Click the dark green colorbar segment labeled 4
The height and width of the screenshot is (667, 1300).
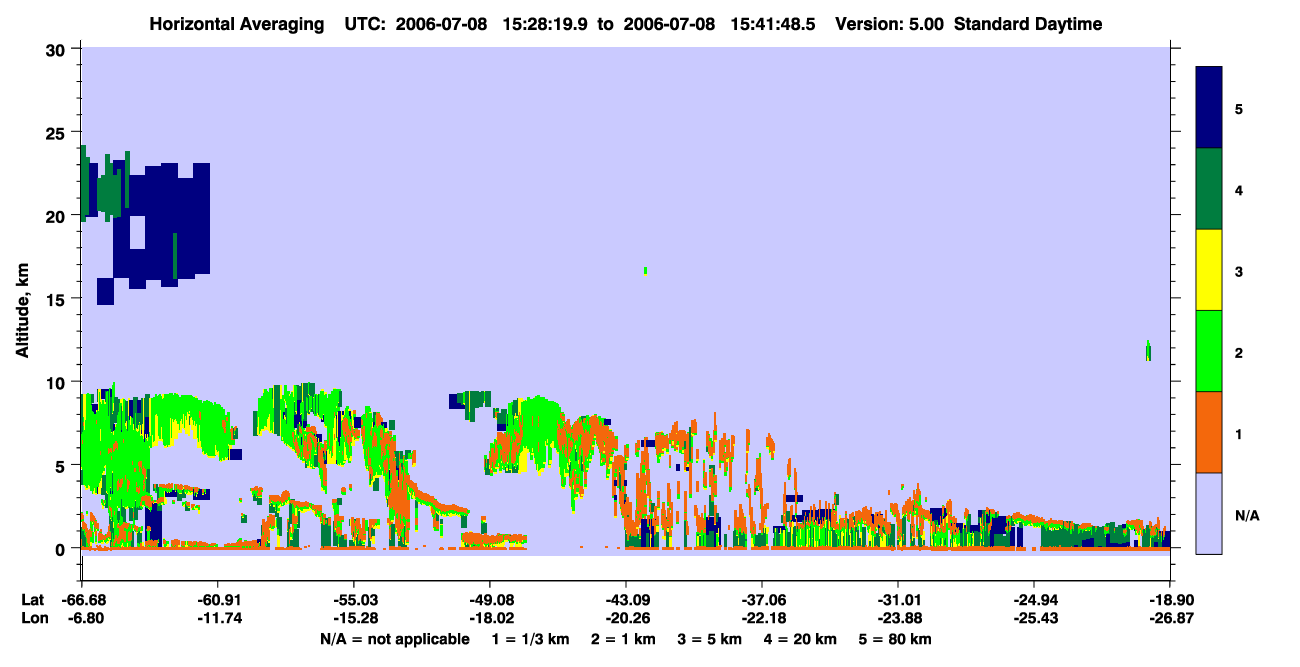click(x=1209, y=189)
